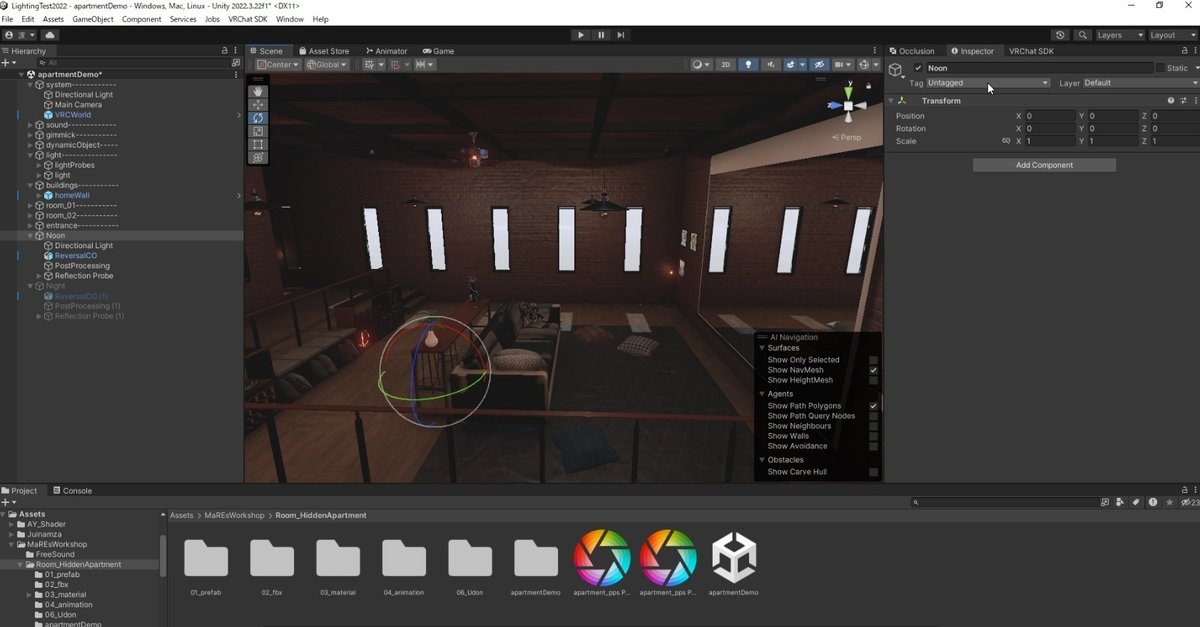
Task: Click the global Search magnifier icon
Action: point(1082,35)
